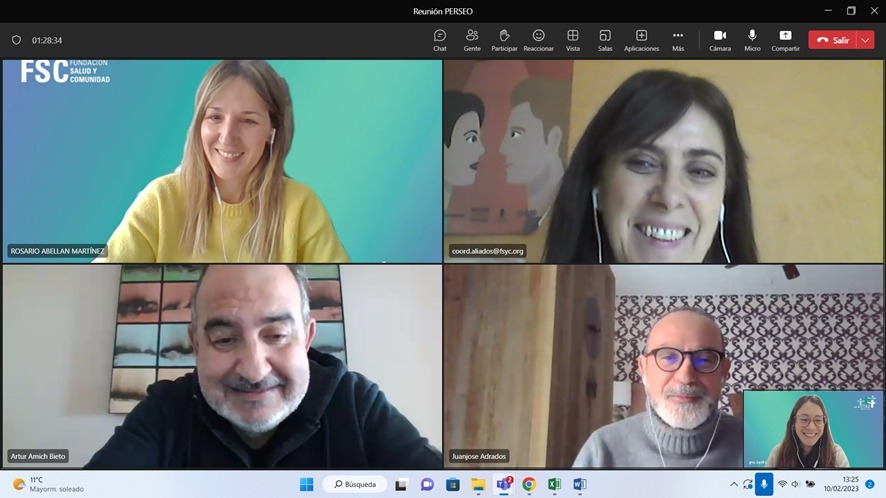Click the Juanjose Adrados name label
The height and width of the screenshot is (498, 886).
coord(479,456)
